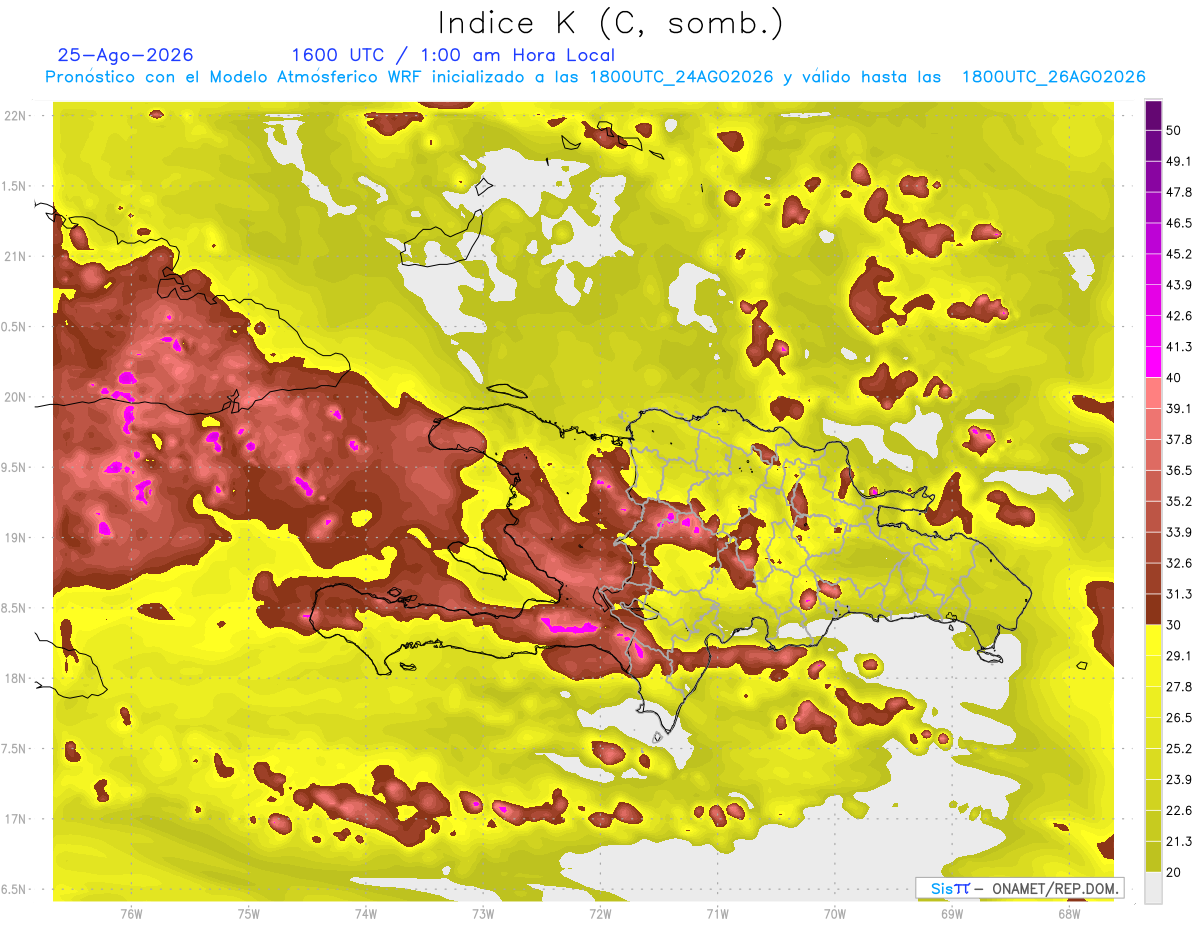Click the "1.5N" latitude label
1200x927 pixels.
coord(15,186)
